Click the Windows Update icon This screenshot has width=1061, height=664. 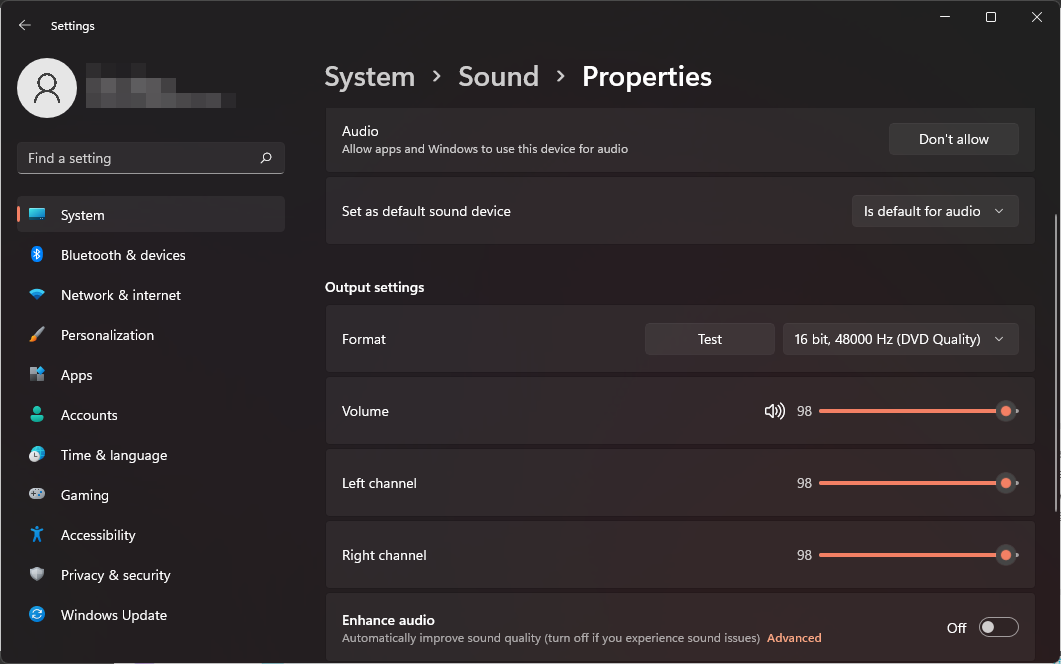37,615
